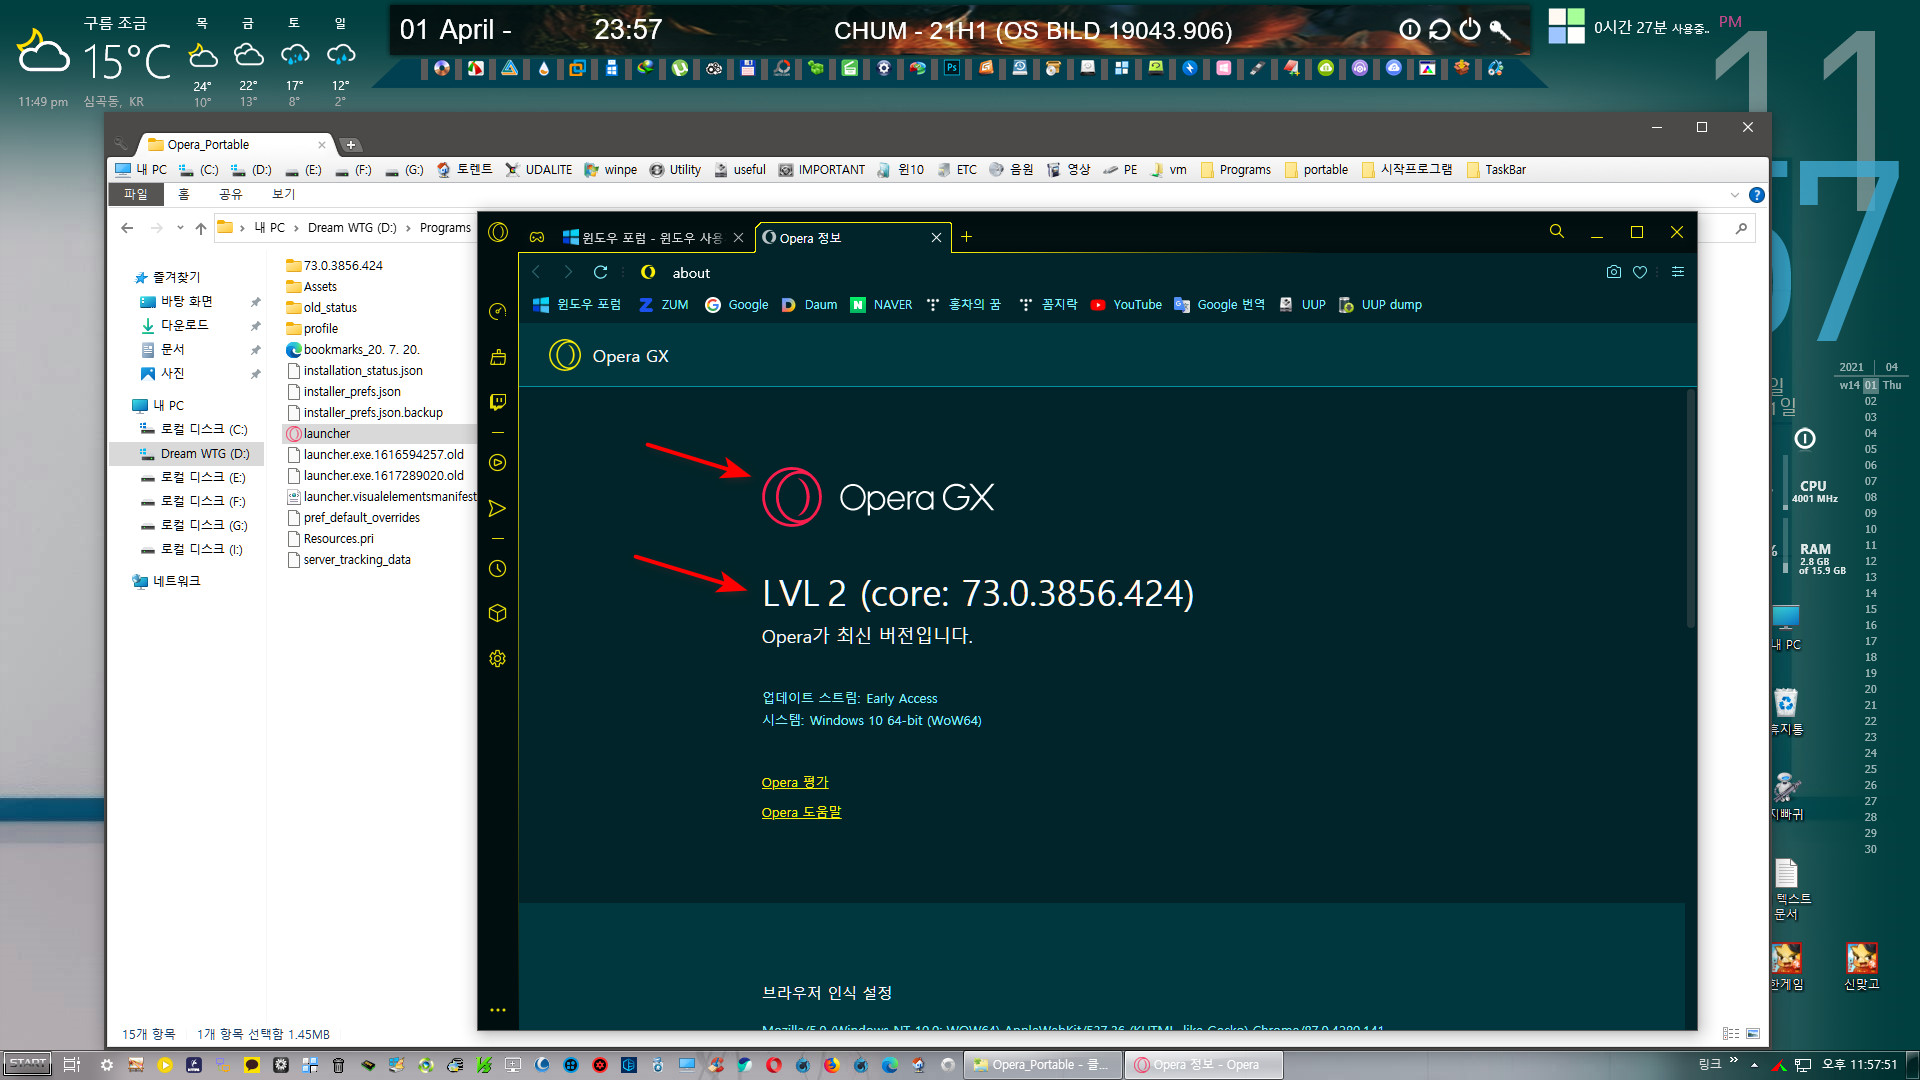This screenshot has width=1920, height=1080.
Task: Open UUP dump bookmark
Action: pyautogui.click(x=1380, y=305)
